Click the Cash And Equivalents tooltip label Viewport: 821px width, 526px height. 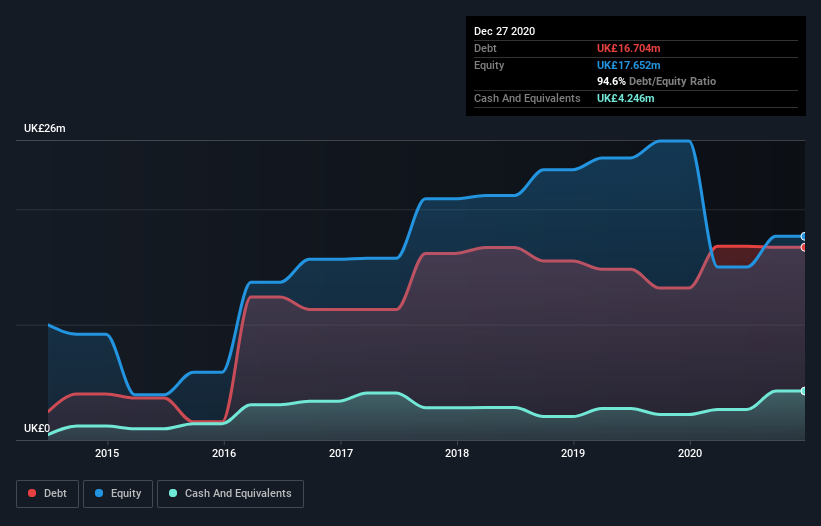[x=527, y=98]
